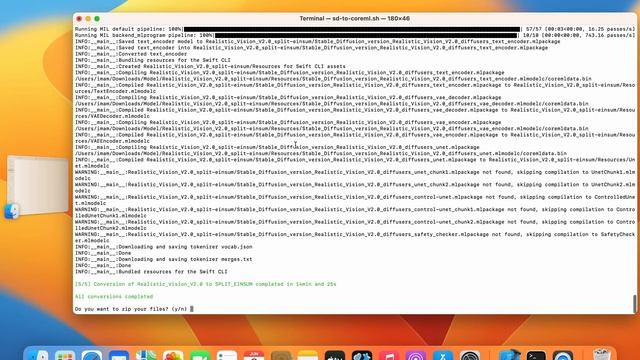Click 'Downloading and saving tokenizer vocab.json' line

(163, 247)
